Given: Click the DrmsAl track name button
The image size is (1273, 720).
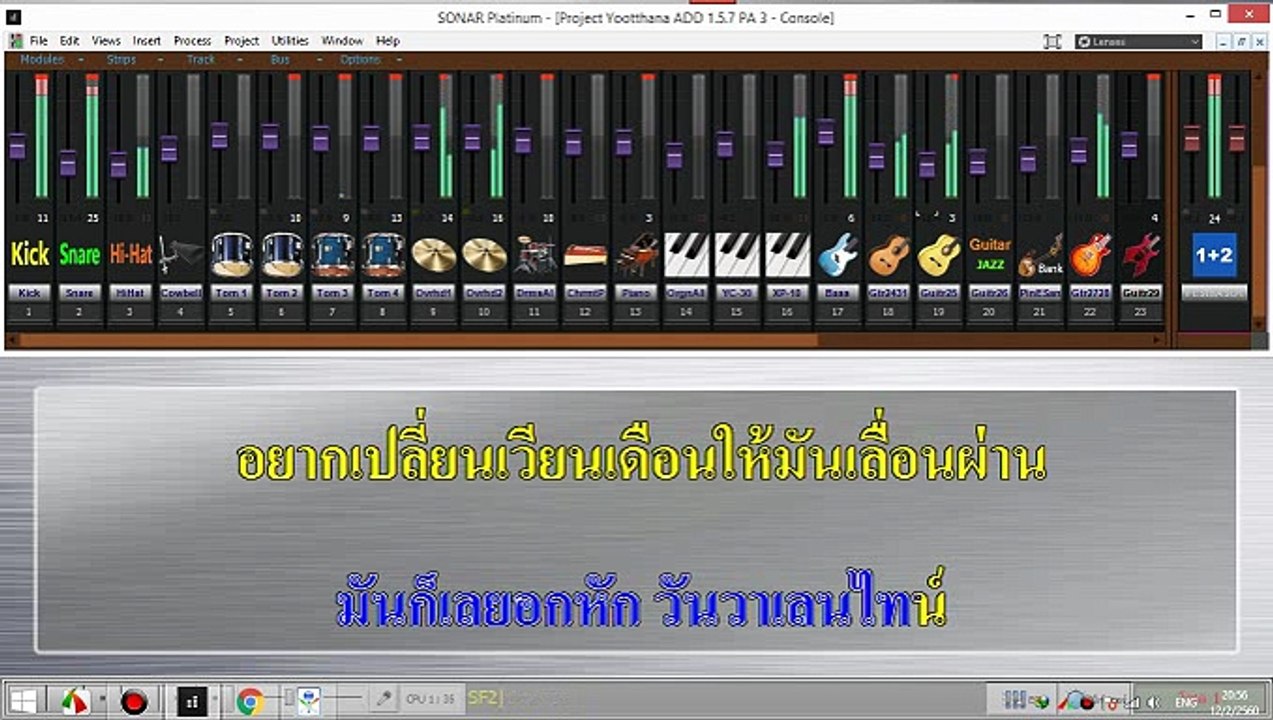Looking at the screenshot, I should tap(535, 293).
